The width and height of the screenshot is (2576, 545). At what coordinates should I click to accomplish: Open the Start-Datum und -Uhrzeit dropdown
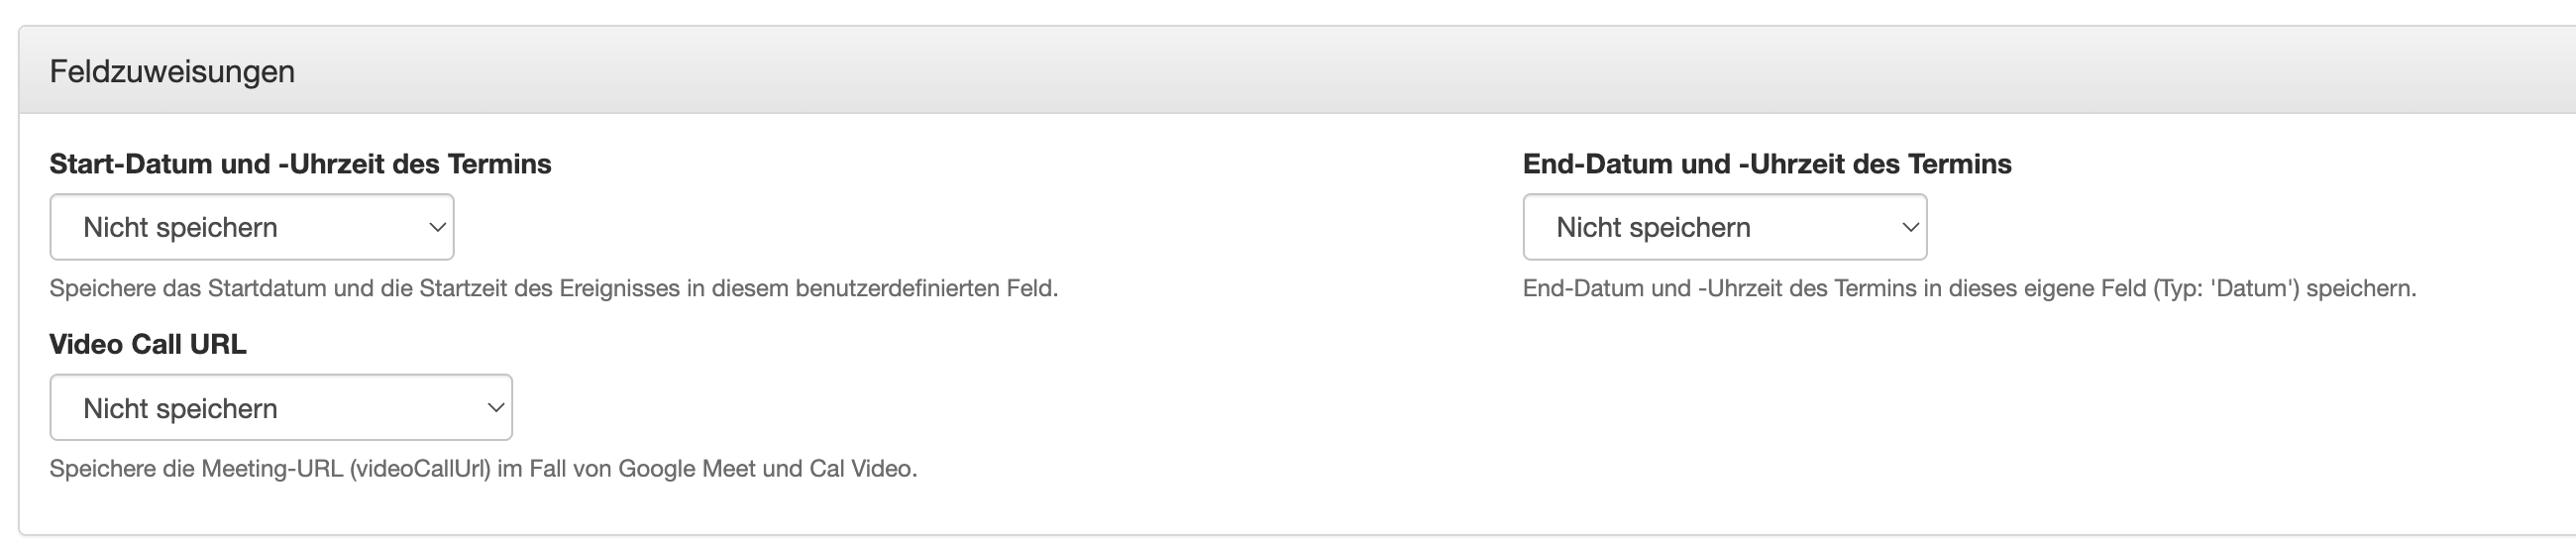251,227
